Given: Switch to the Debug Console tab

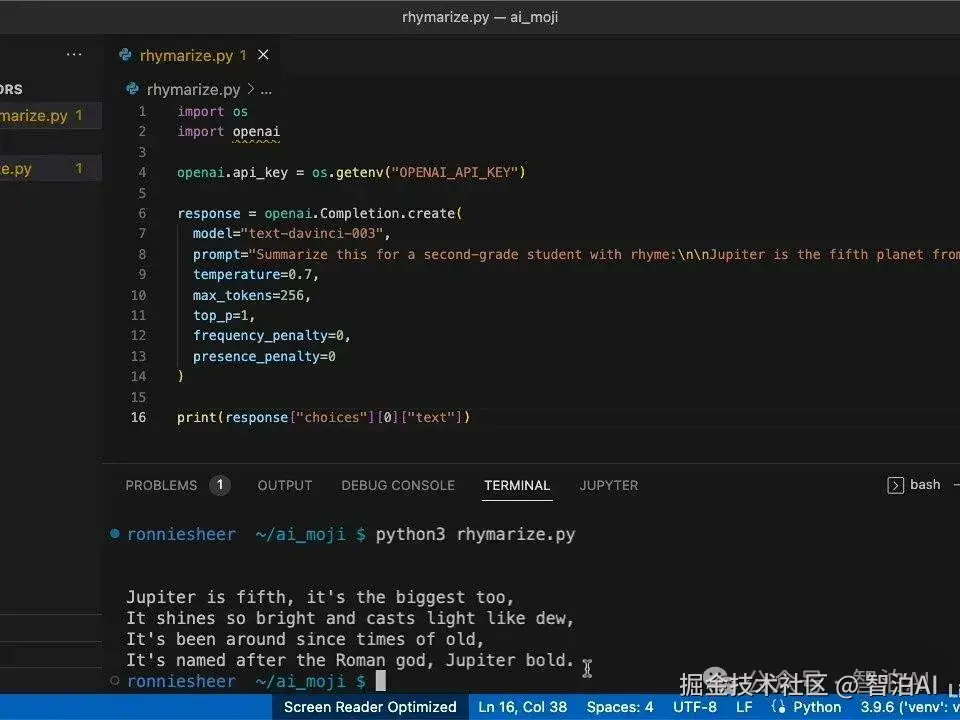Looking at the screenshot, I should pyautogui.click(x=398, y=486).
